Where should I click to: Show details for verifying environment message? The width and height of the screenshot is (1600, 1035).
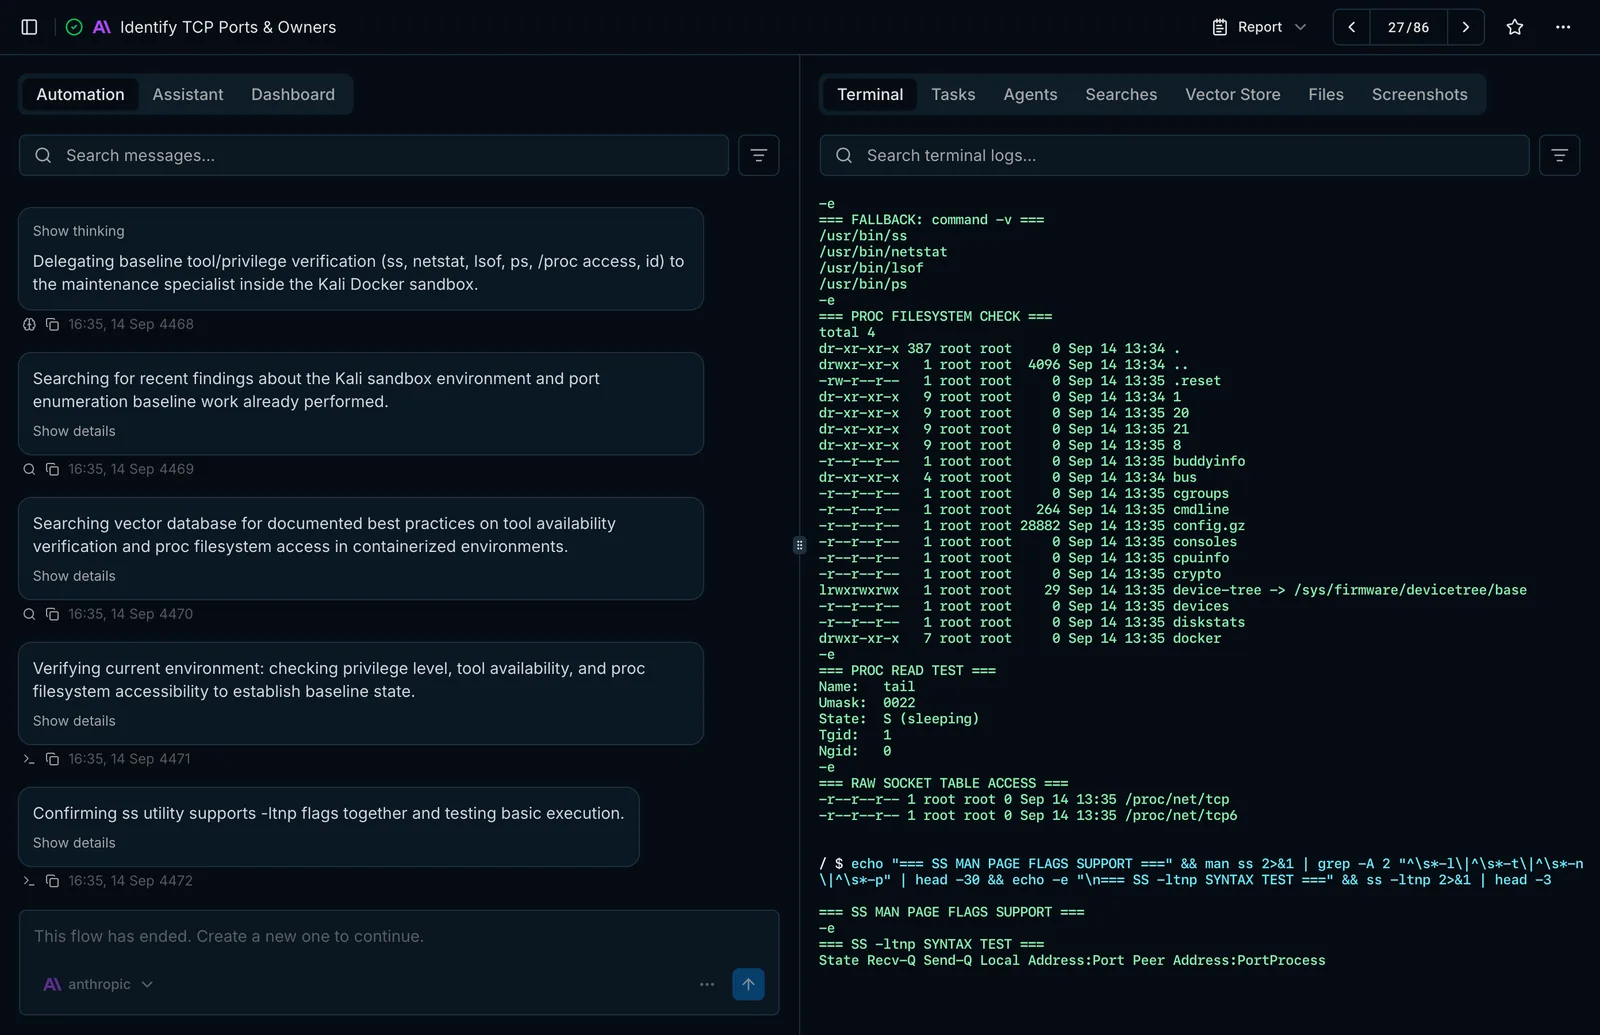[x=74, y=721]
